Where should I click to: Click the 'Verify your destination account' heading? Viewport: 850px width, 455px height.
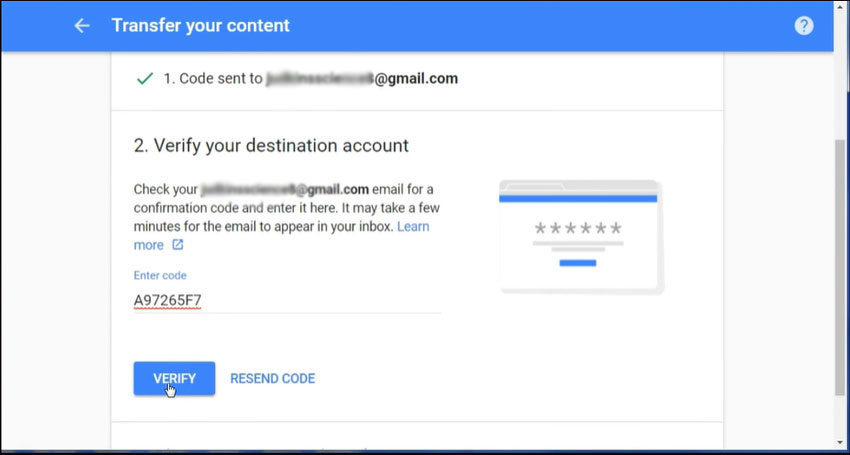(271, 146)
